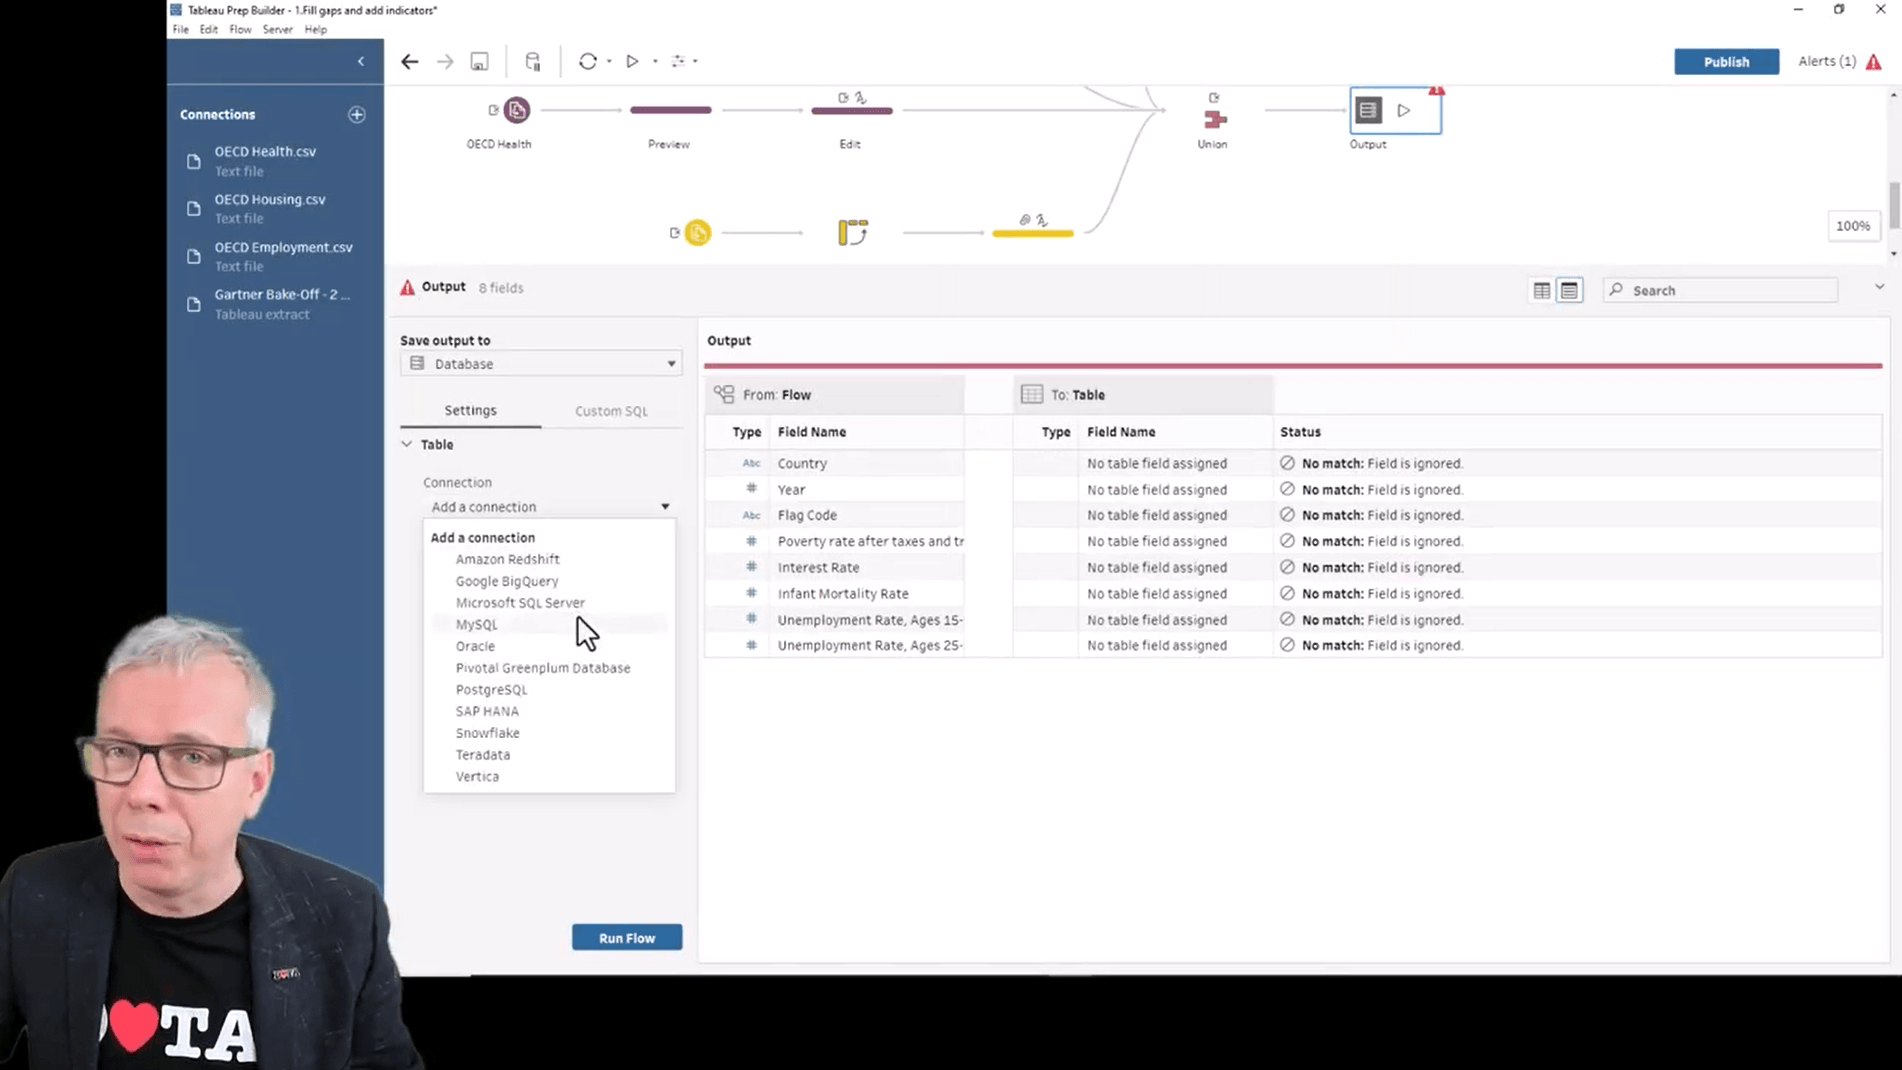The image size is (1902, 1070).
Task: Click the Publish button
Action: (x=1725, y=61)
